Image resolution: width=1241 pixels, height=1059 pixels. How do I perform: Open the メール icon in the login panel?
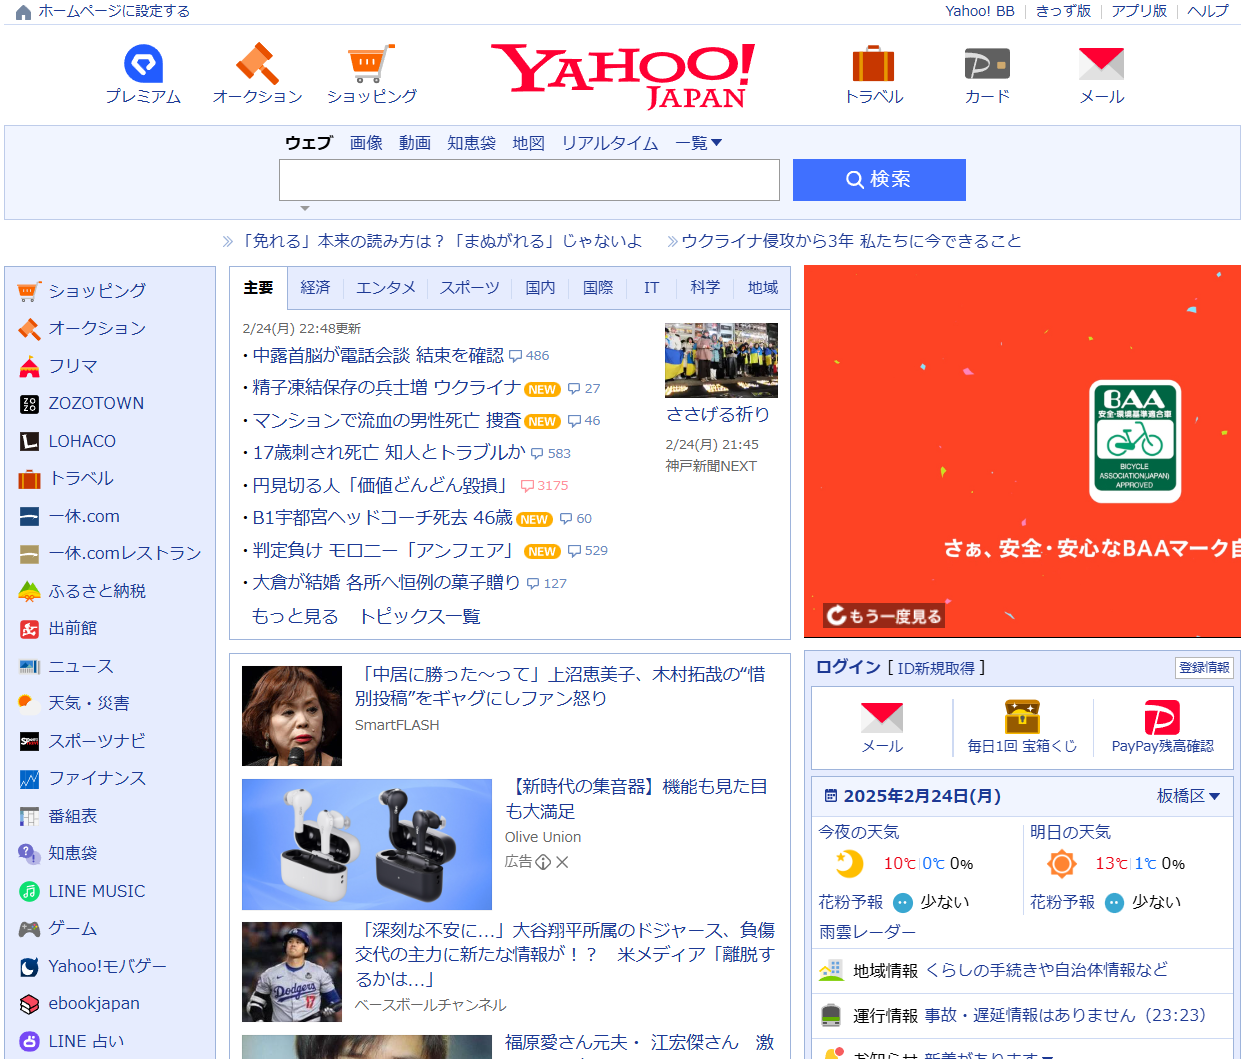pos(882,717)
